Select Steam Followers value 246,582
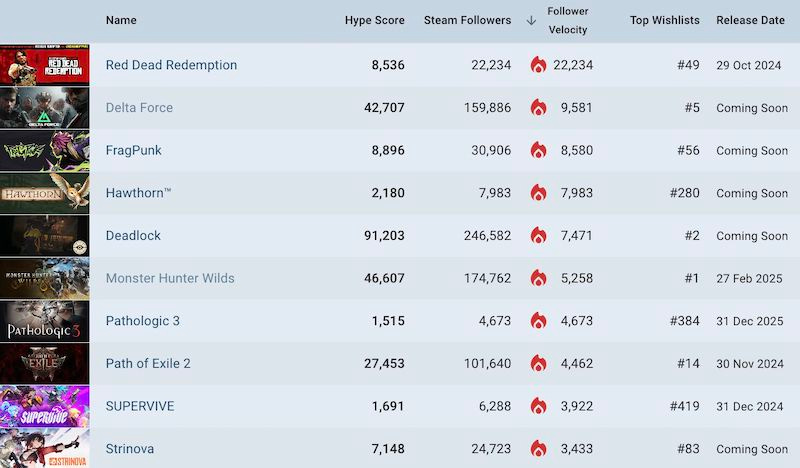The image size is (800, 468). (487, 235)
